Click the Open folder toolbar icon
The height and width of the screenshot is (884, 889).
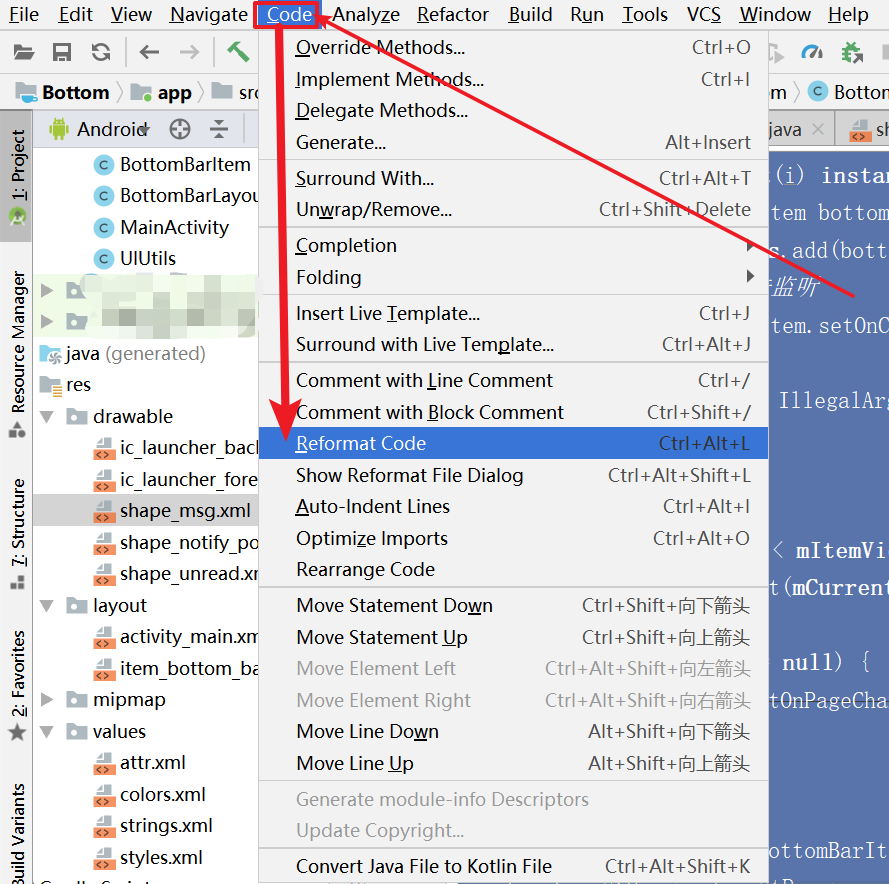click(x=24, y=53)
